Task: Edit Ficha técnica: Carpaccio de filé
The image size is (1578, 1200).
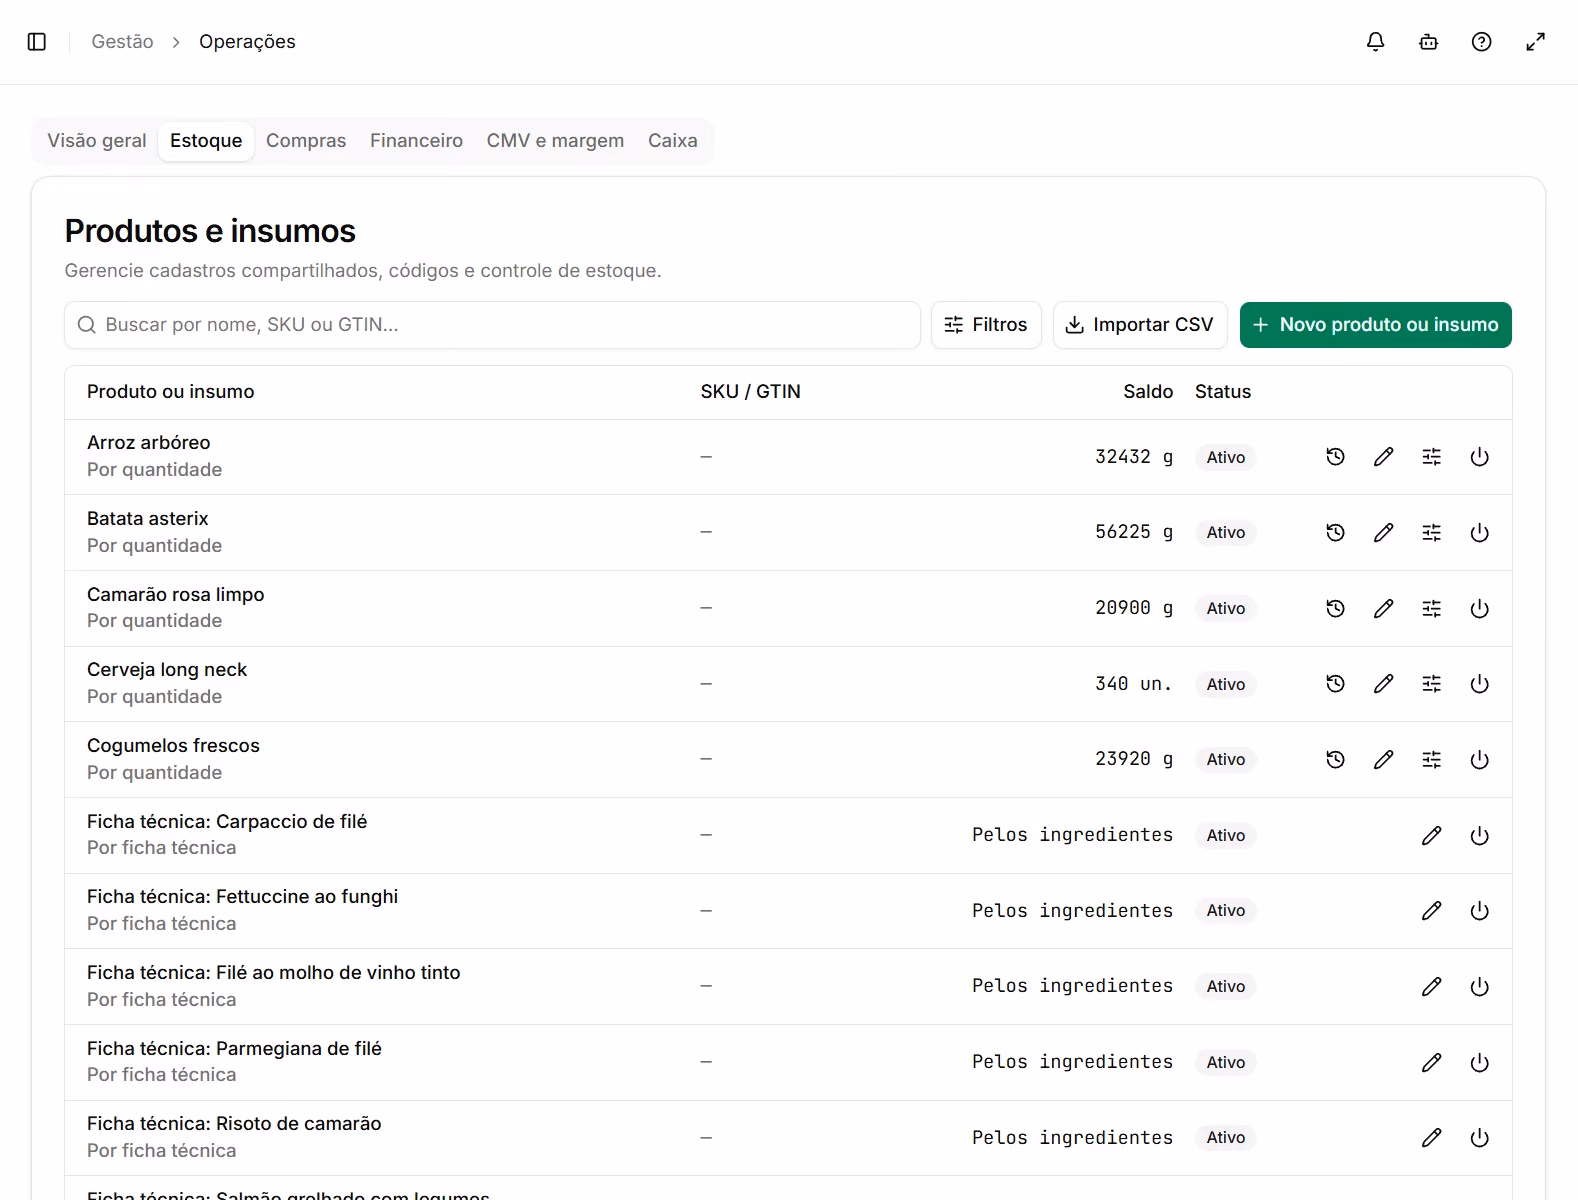Action: [x=1432, y=836]
